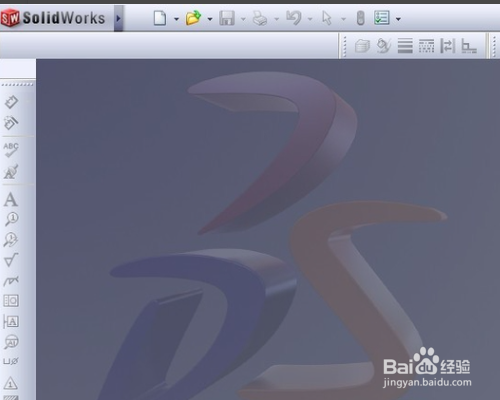Click the Line Style icon

(427, 46)
